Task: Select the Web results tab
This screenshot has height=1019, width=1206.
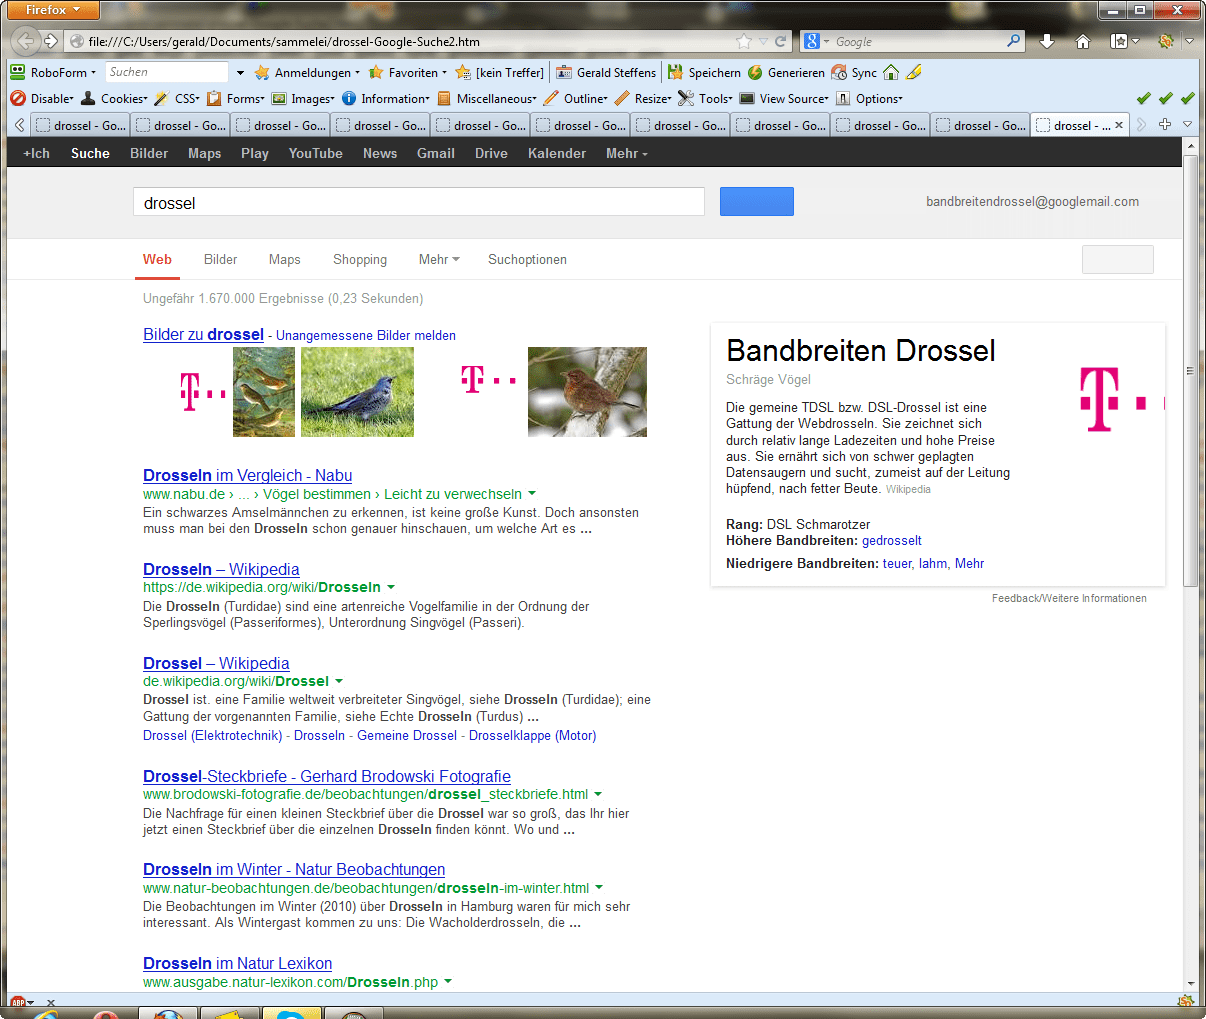Action: click(x=157, y=259)
